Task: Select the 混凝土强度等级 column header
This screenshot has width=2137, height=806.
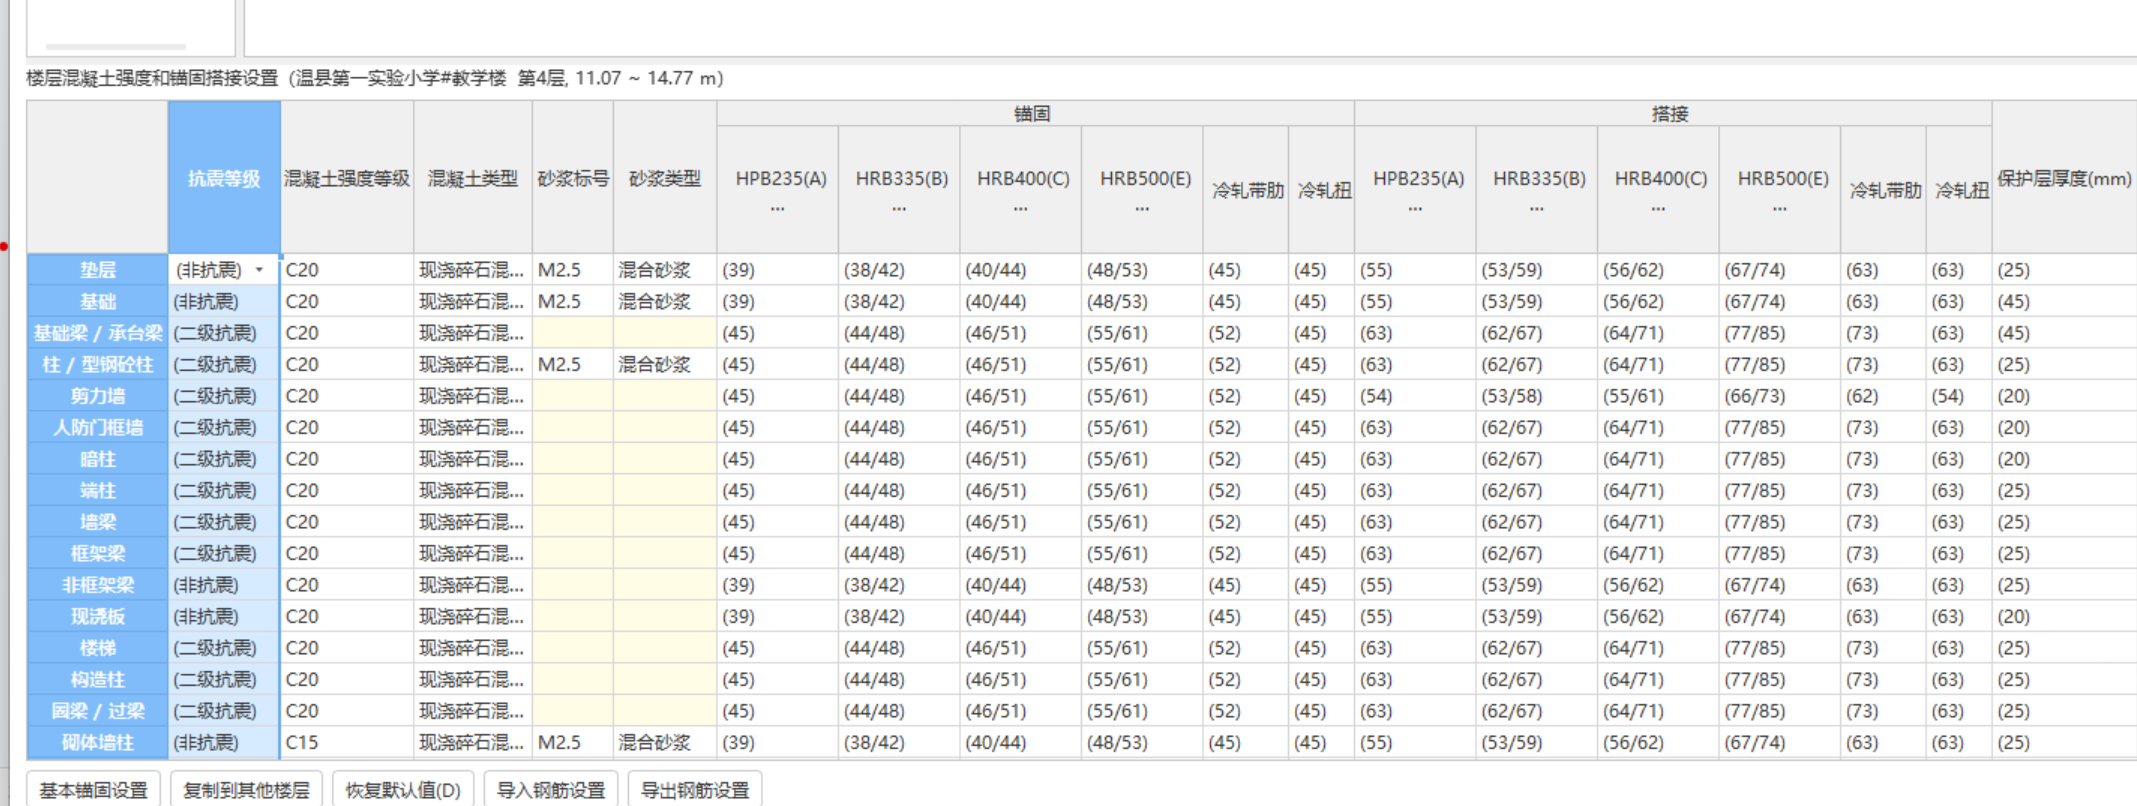Action: click(x=347, y=178)
